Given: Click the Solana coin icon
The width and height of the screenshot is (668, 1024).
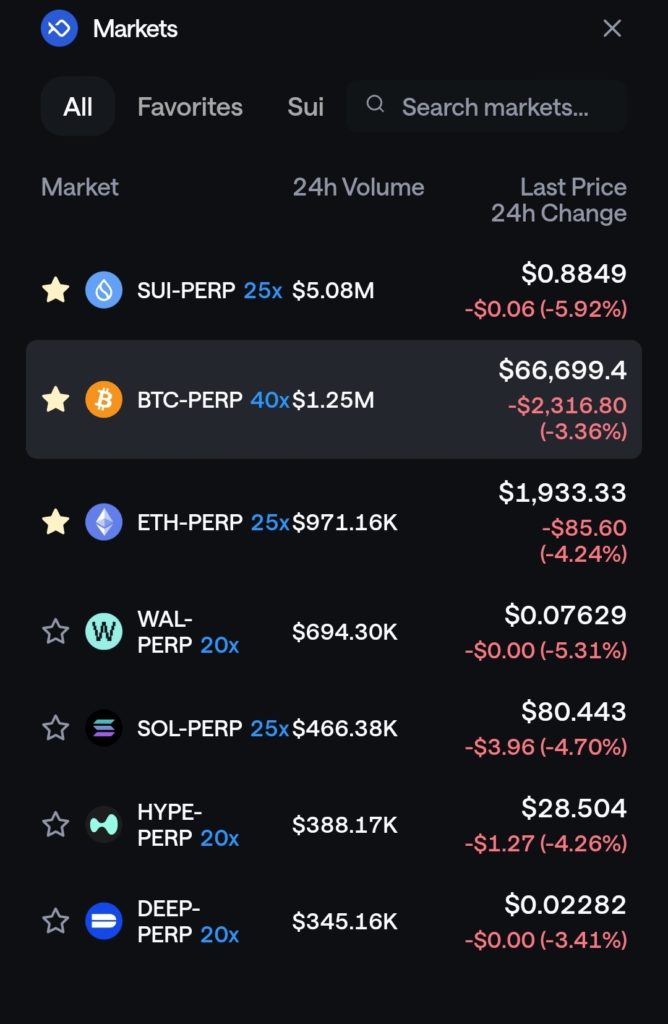Looking at the screenshot, I should (104, 728).
